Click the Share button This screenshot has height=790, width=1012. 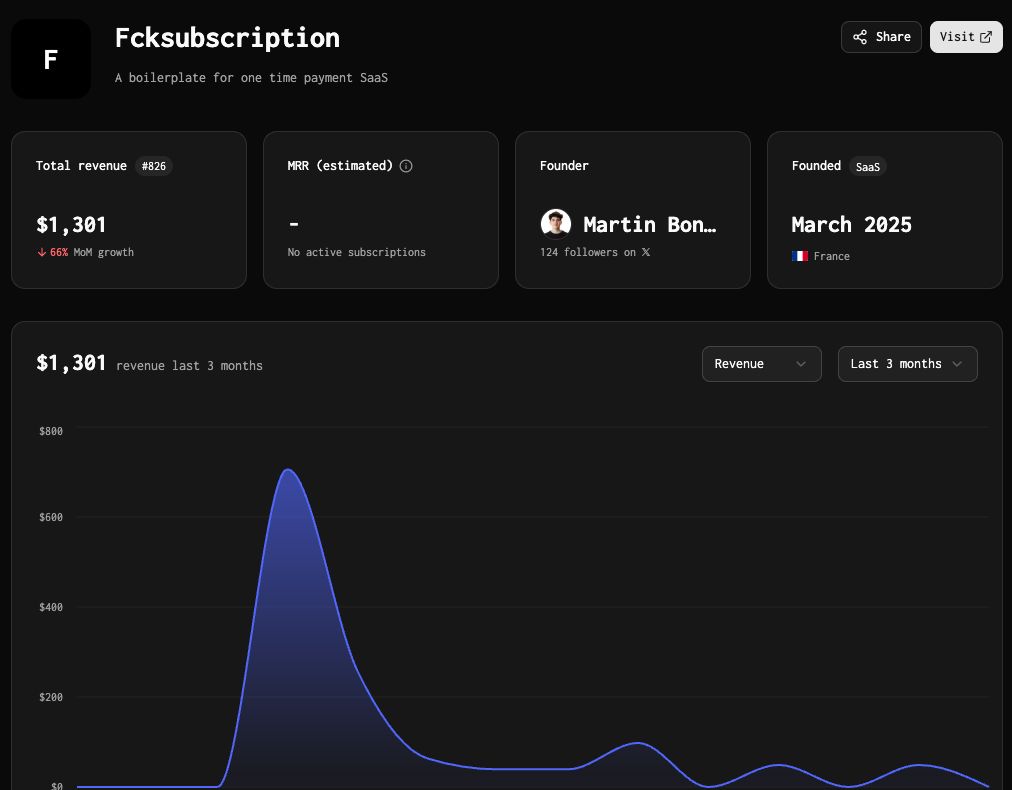(x=881, y=37)
